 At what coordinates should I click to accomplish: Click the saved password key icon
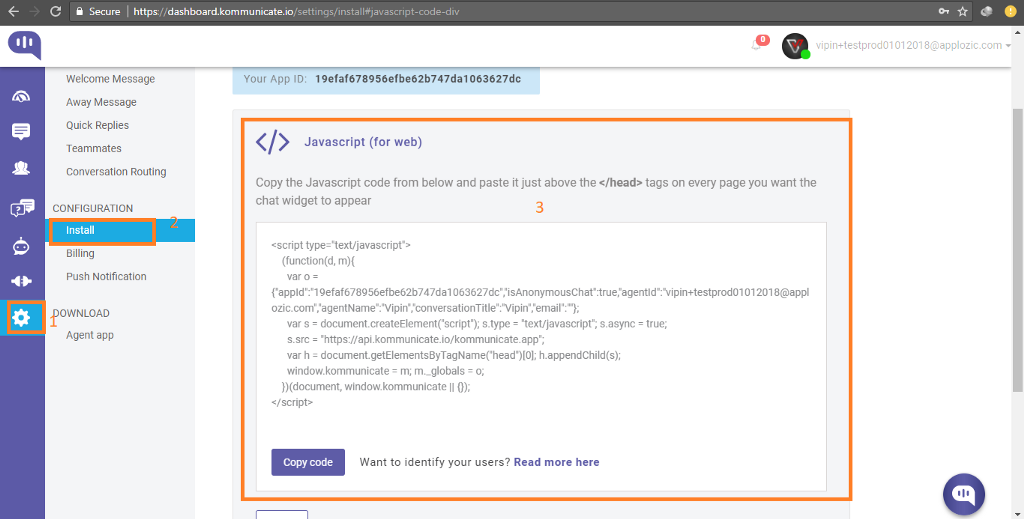pyautogui.click(x=944, y=11)
